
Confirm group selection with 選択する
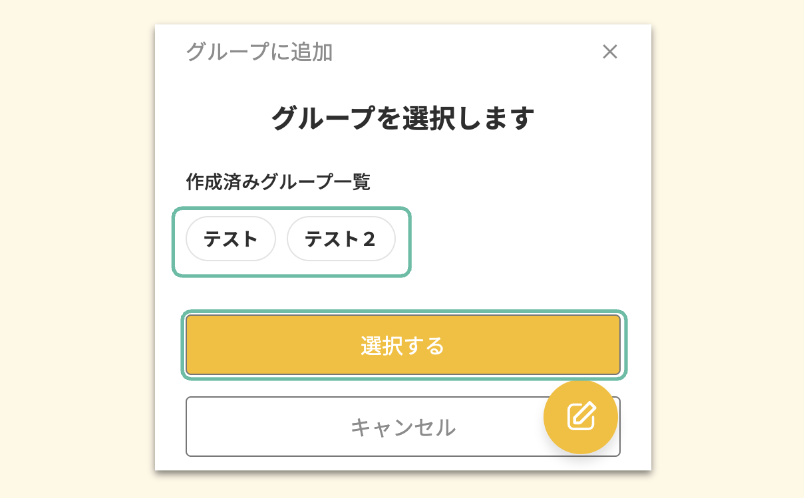point(403,346)
